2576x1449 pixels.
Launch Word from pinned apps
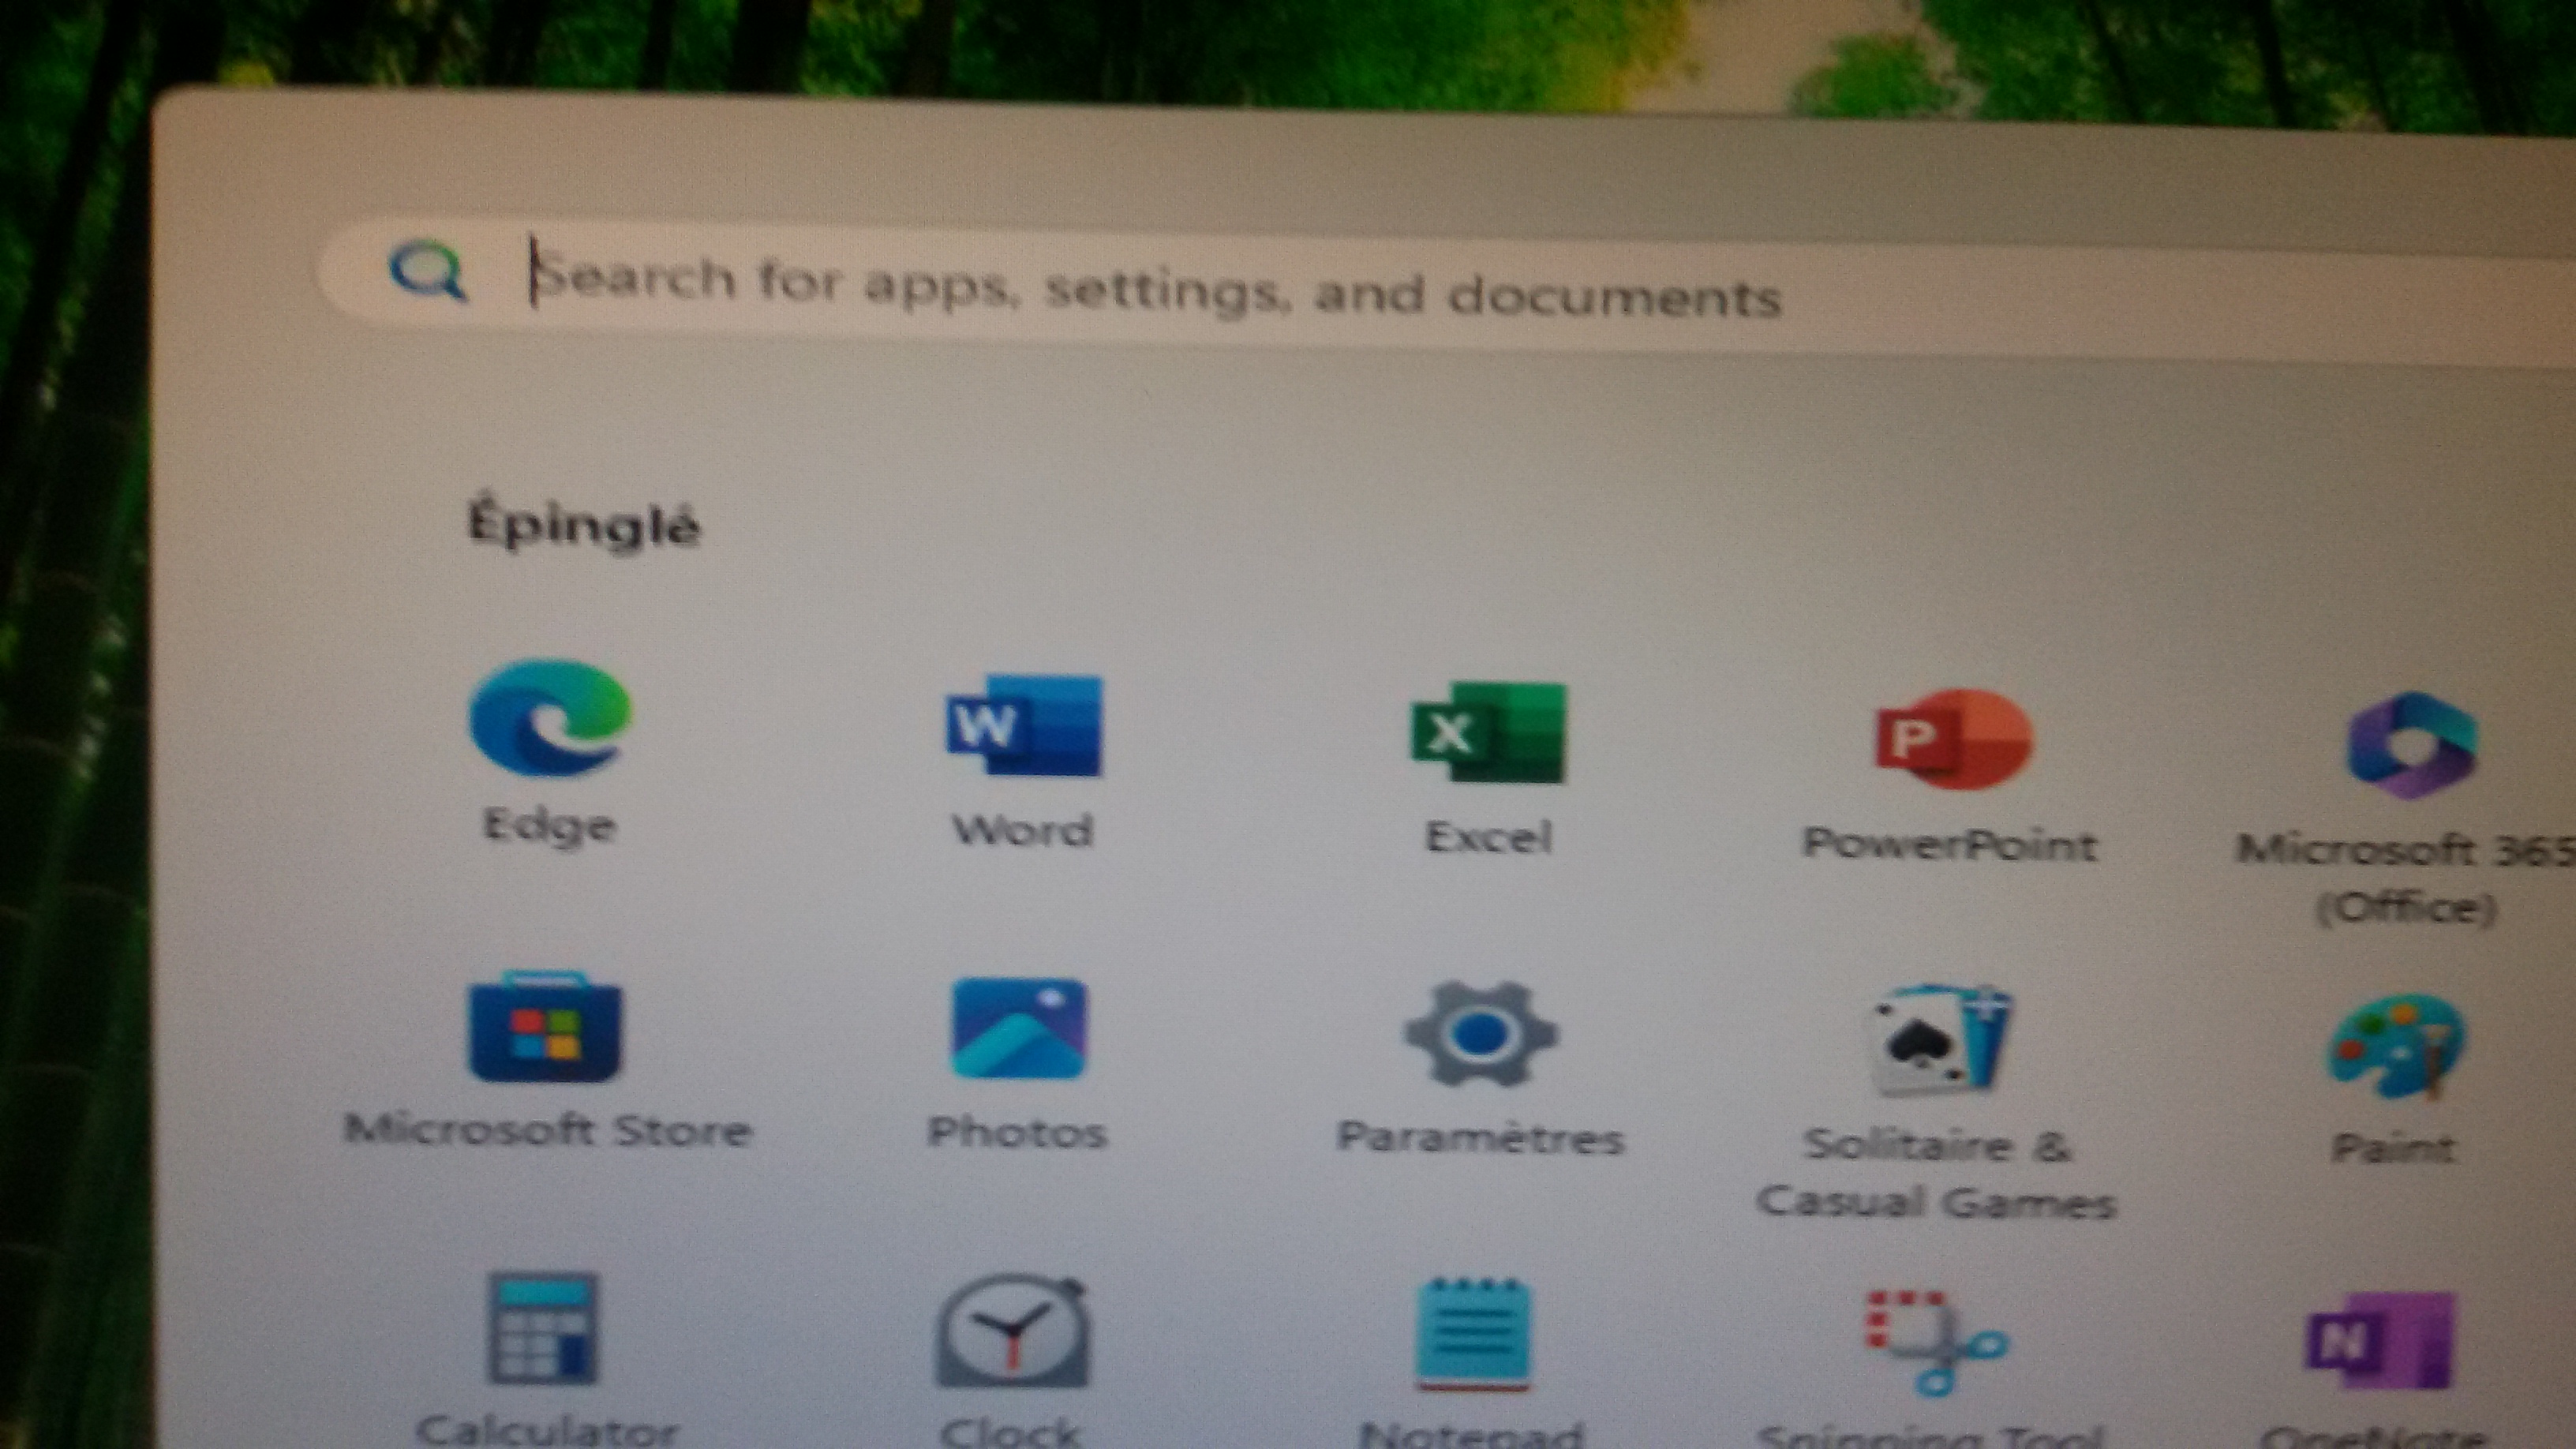(x=1023, y=726)
